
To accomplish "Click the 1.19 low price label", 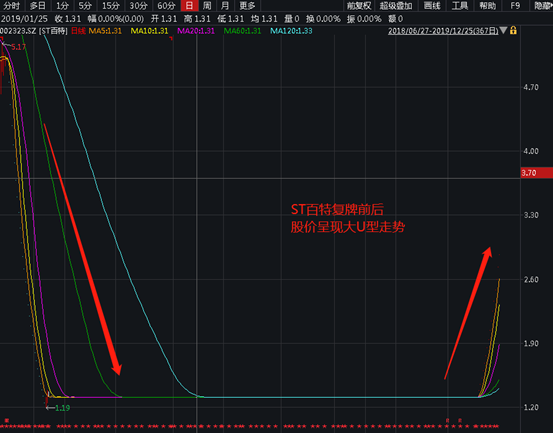I will [62, 408].
